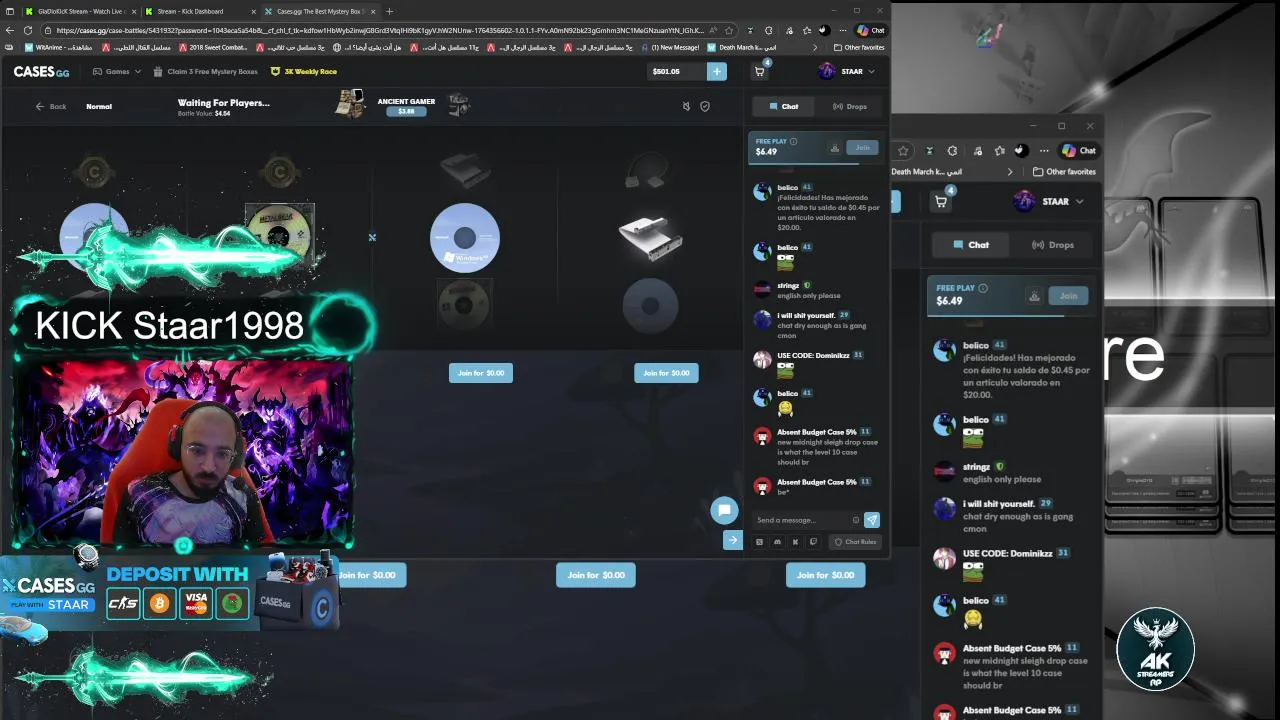Open the STAAR profile dropdown in front window
The height and width of the screenshot is (720, 1280).
coord(846,71)
